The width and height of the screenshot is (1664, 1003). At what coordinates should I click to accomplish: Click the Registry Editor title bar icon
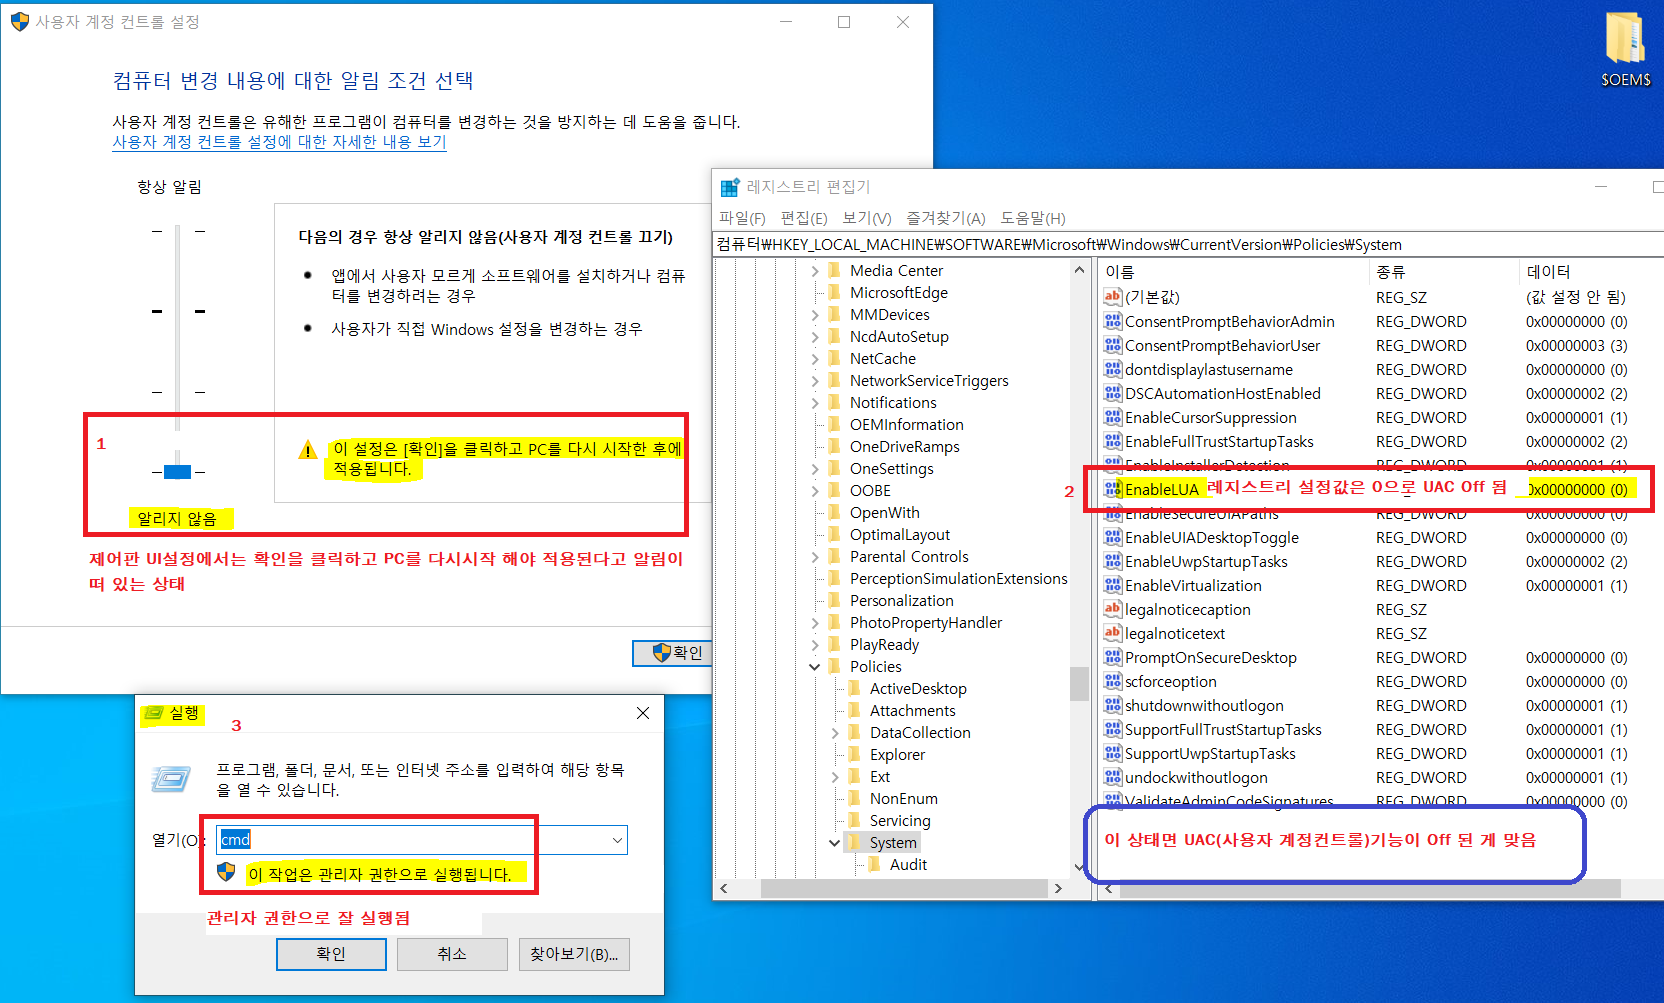pyautogui.click(x=730, y=187)
